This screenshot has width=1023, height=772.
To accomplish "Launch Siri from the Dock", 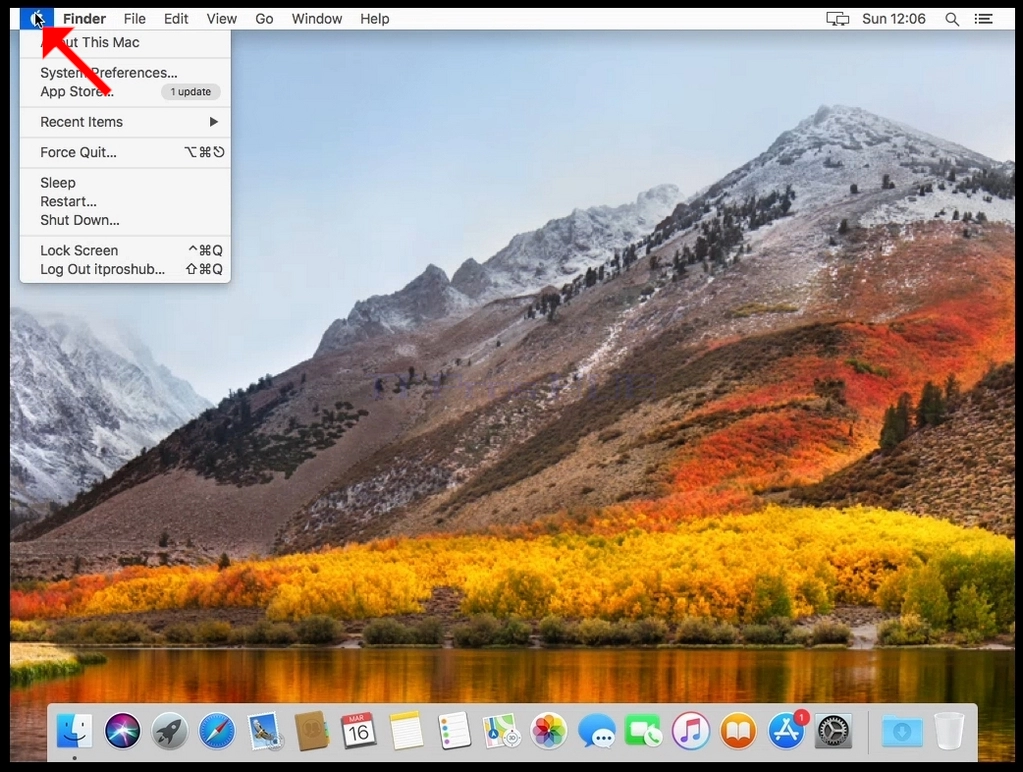I will click(x=122, y=730).
